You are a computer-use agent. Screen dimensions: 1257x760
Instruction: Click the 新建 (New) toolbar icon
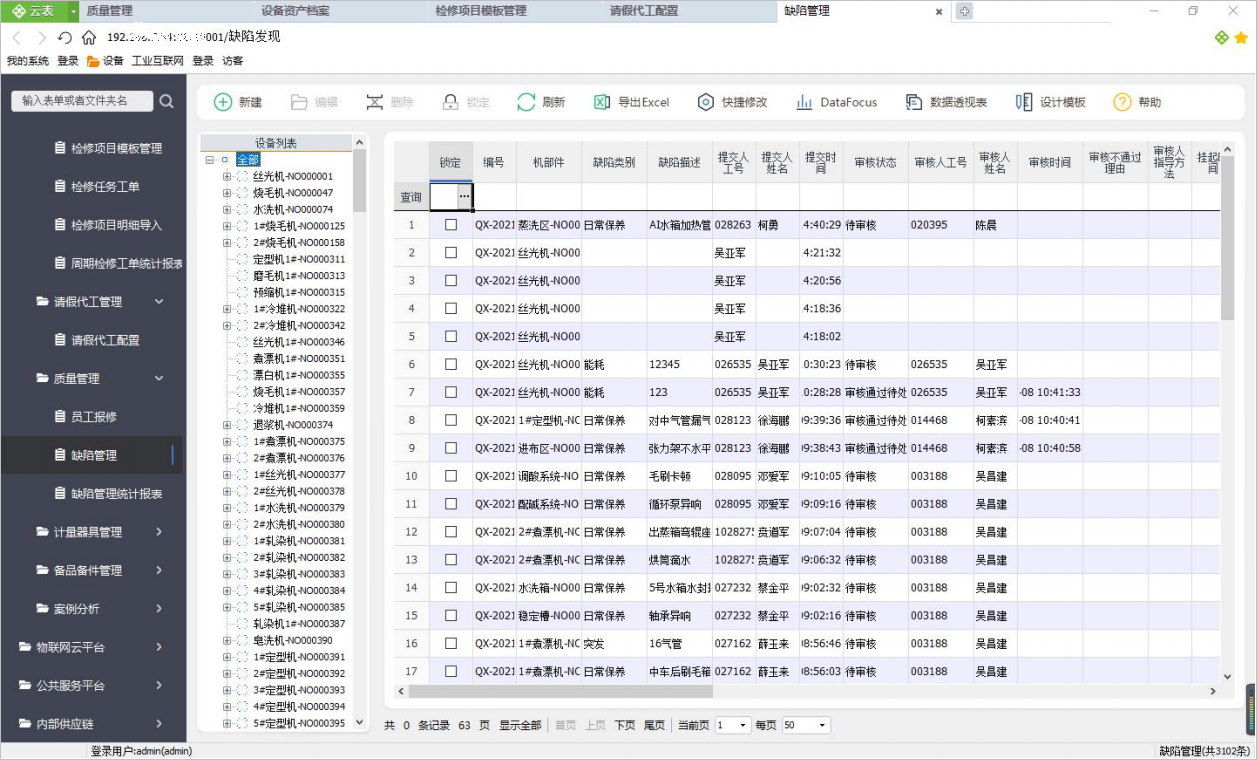(223, 102)
